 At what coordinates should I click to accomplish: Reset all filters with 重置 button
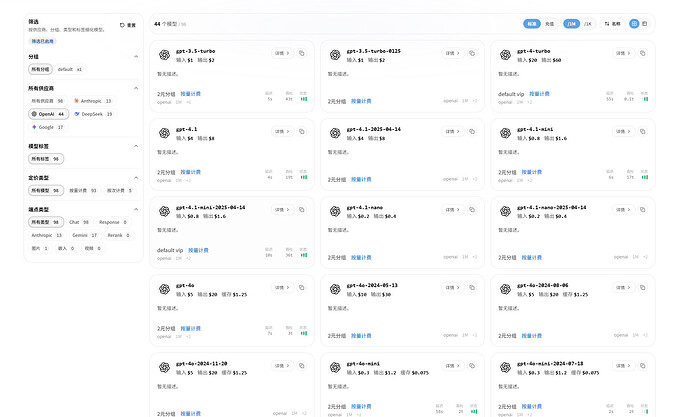tap(128, 26)
